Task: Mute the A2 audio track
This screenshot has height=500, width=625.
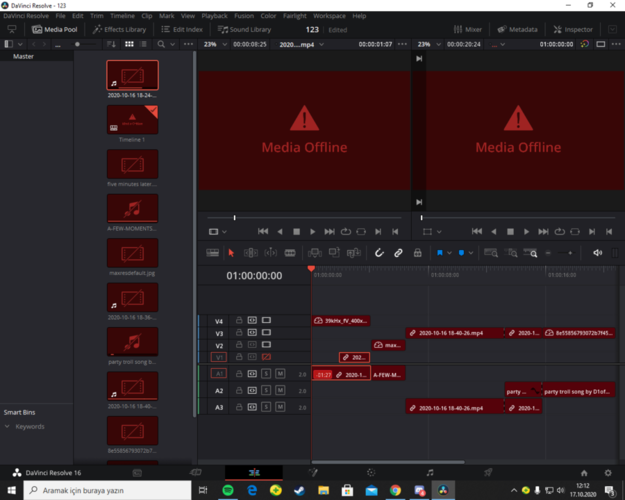Action: pos(280,390)
